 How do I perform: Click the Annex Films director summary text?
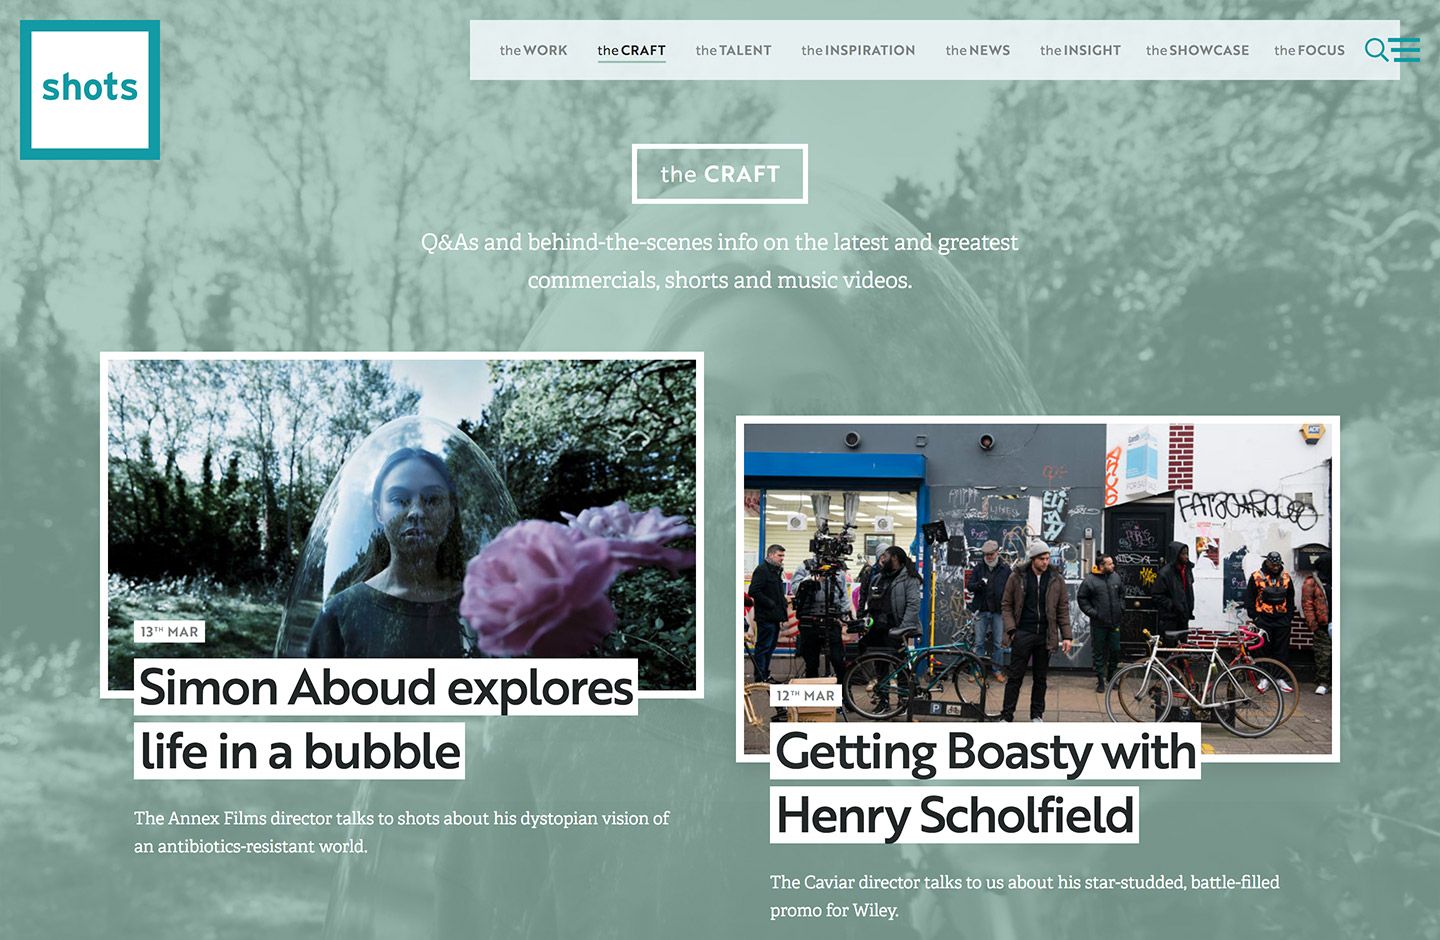coord(401,832)
